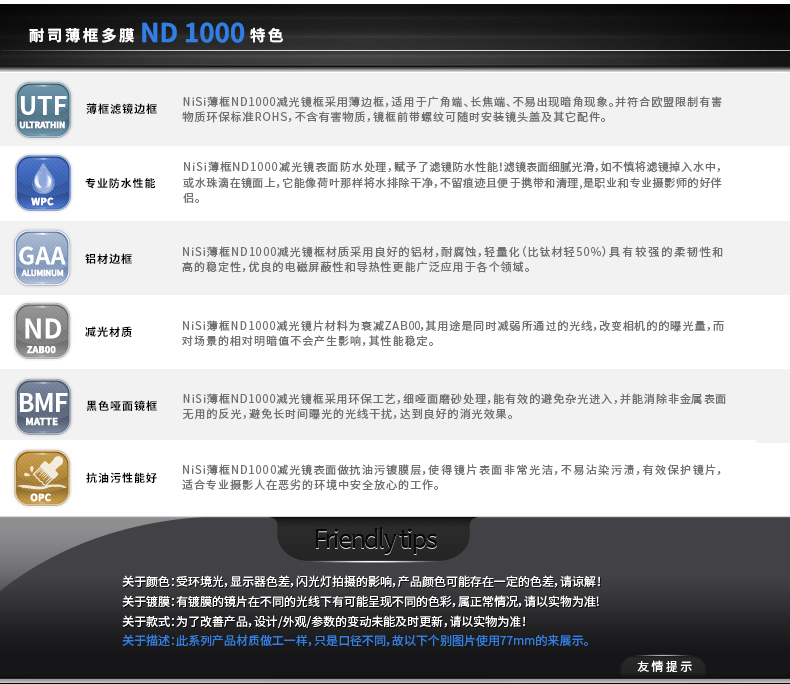Click the Friendly tips banner
The image size is (790, 684).
coord(374,540)
